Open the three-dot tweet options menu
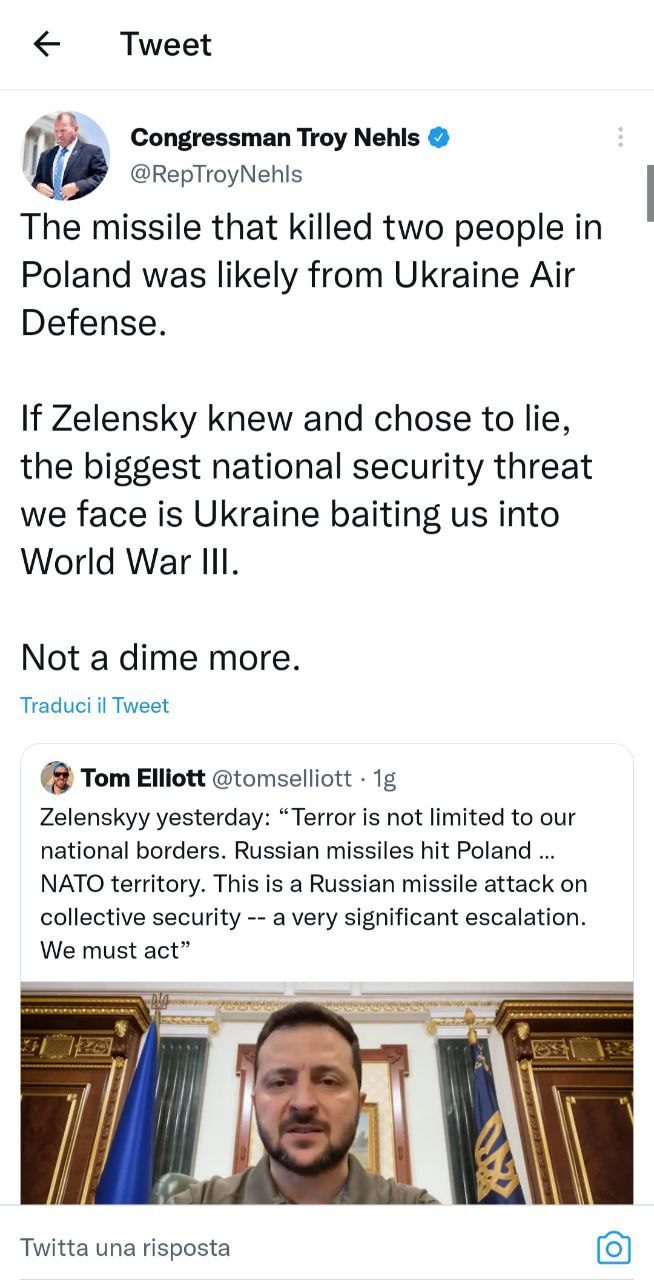 tap(621, 137)
